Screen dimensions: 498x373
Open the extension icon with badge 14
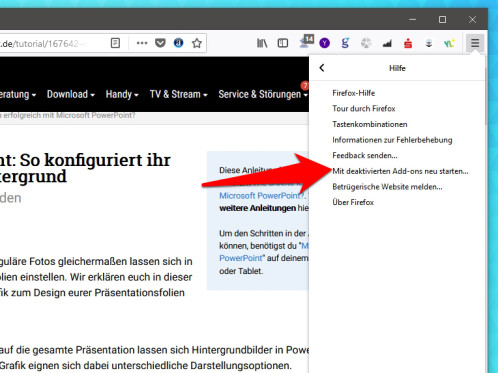click(x=306, y=42)
